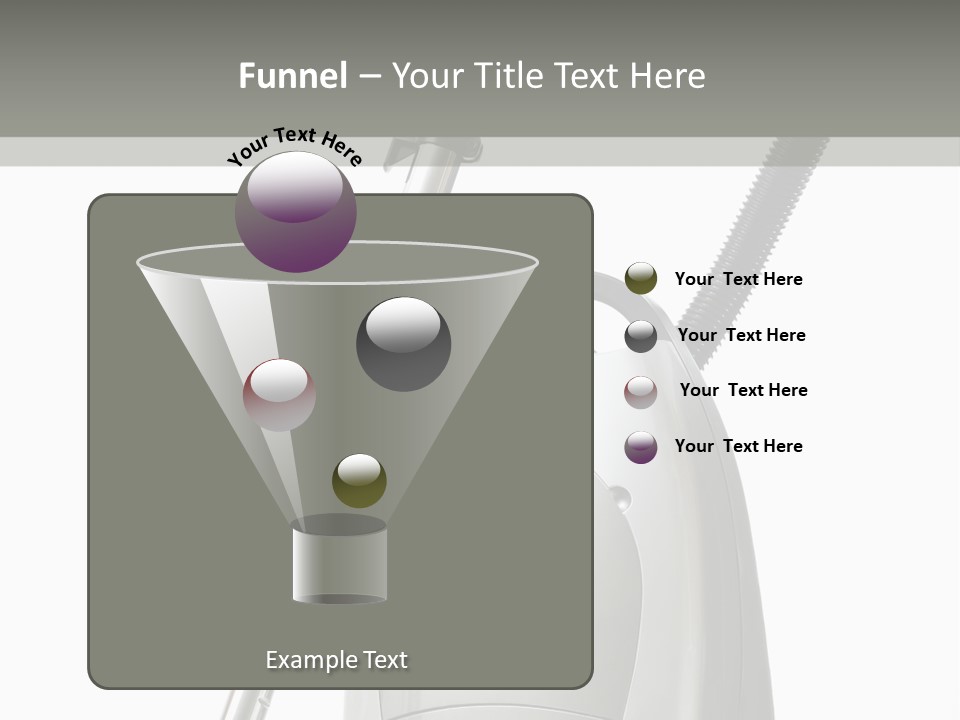Click the small round button on the vacuum body
The height and width of the screenshot is (720, 960).
coord(620,498)
